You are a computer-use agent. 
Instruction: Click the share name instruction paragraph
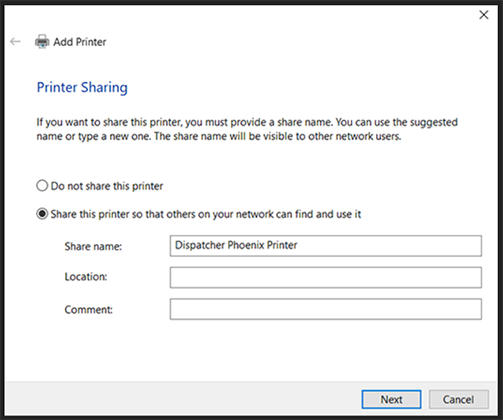tap(247, 129)
